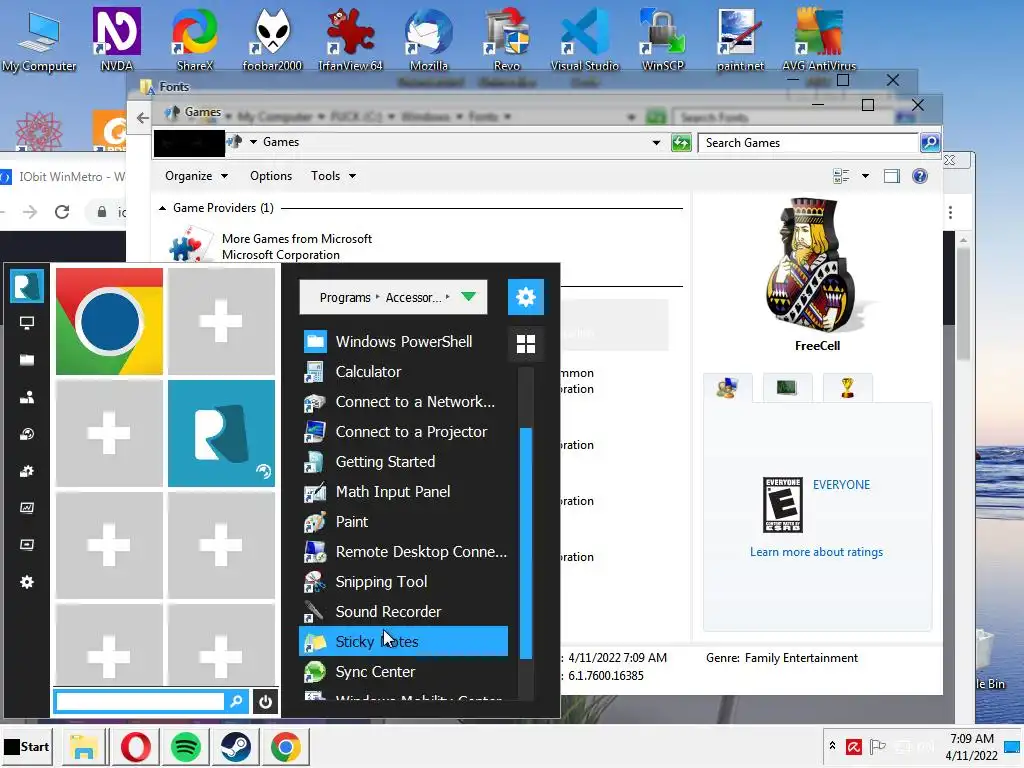This screenshot has width=1024, height=768.
Task: Launch Snipping Tool
Action: click(404, 582)
